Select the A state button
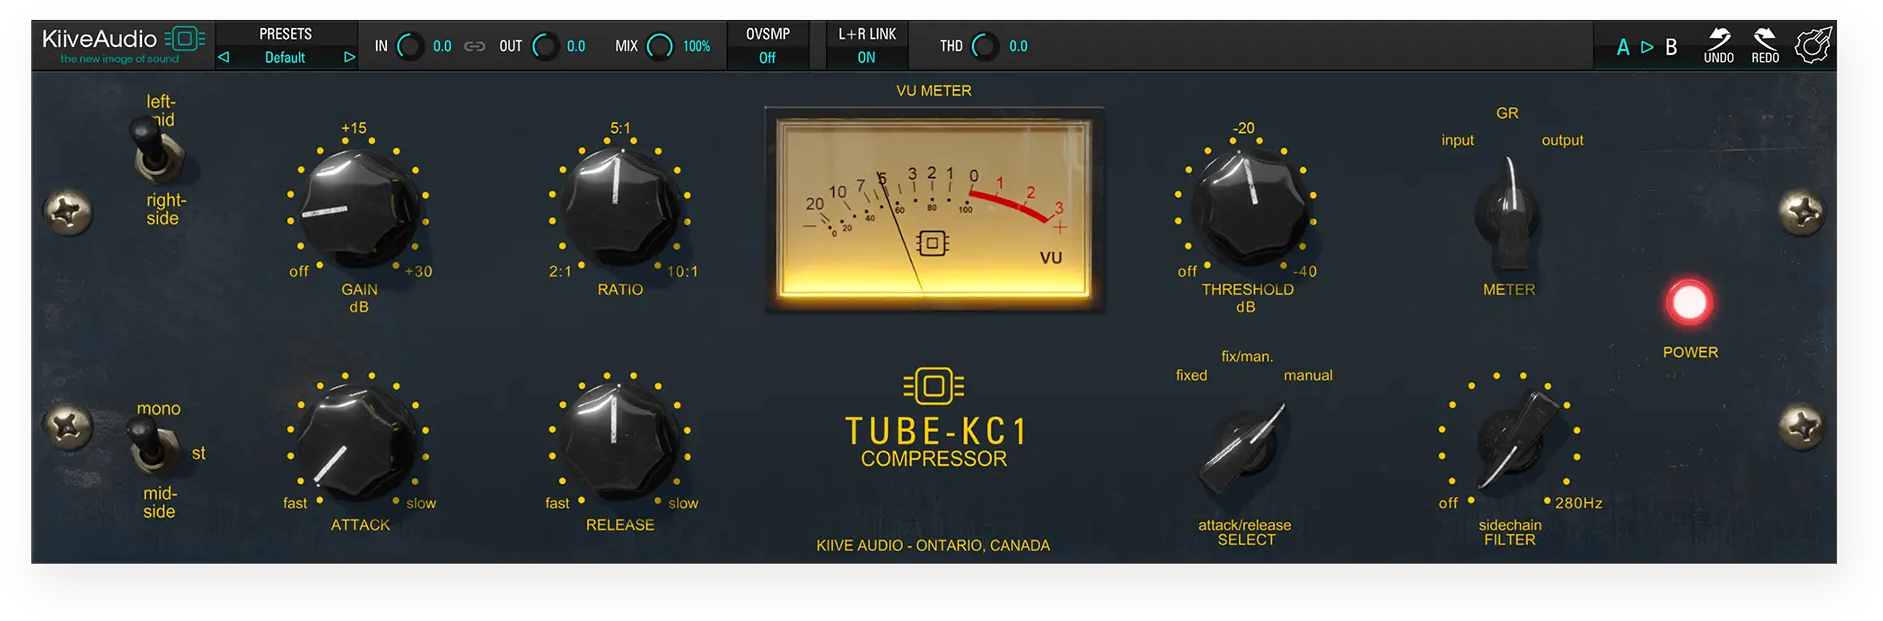1883x621 pixels. [1623, 47]
